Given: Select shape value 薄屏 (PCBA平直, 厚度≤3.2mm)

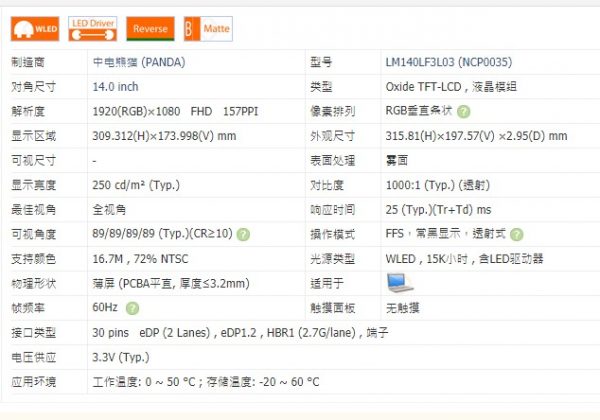Looking at the screenshot, I should [171, 283].
